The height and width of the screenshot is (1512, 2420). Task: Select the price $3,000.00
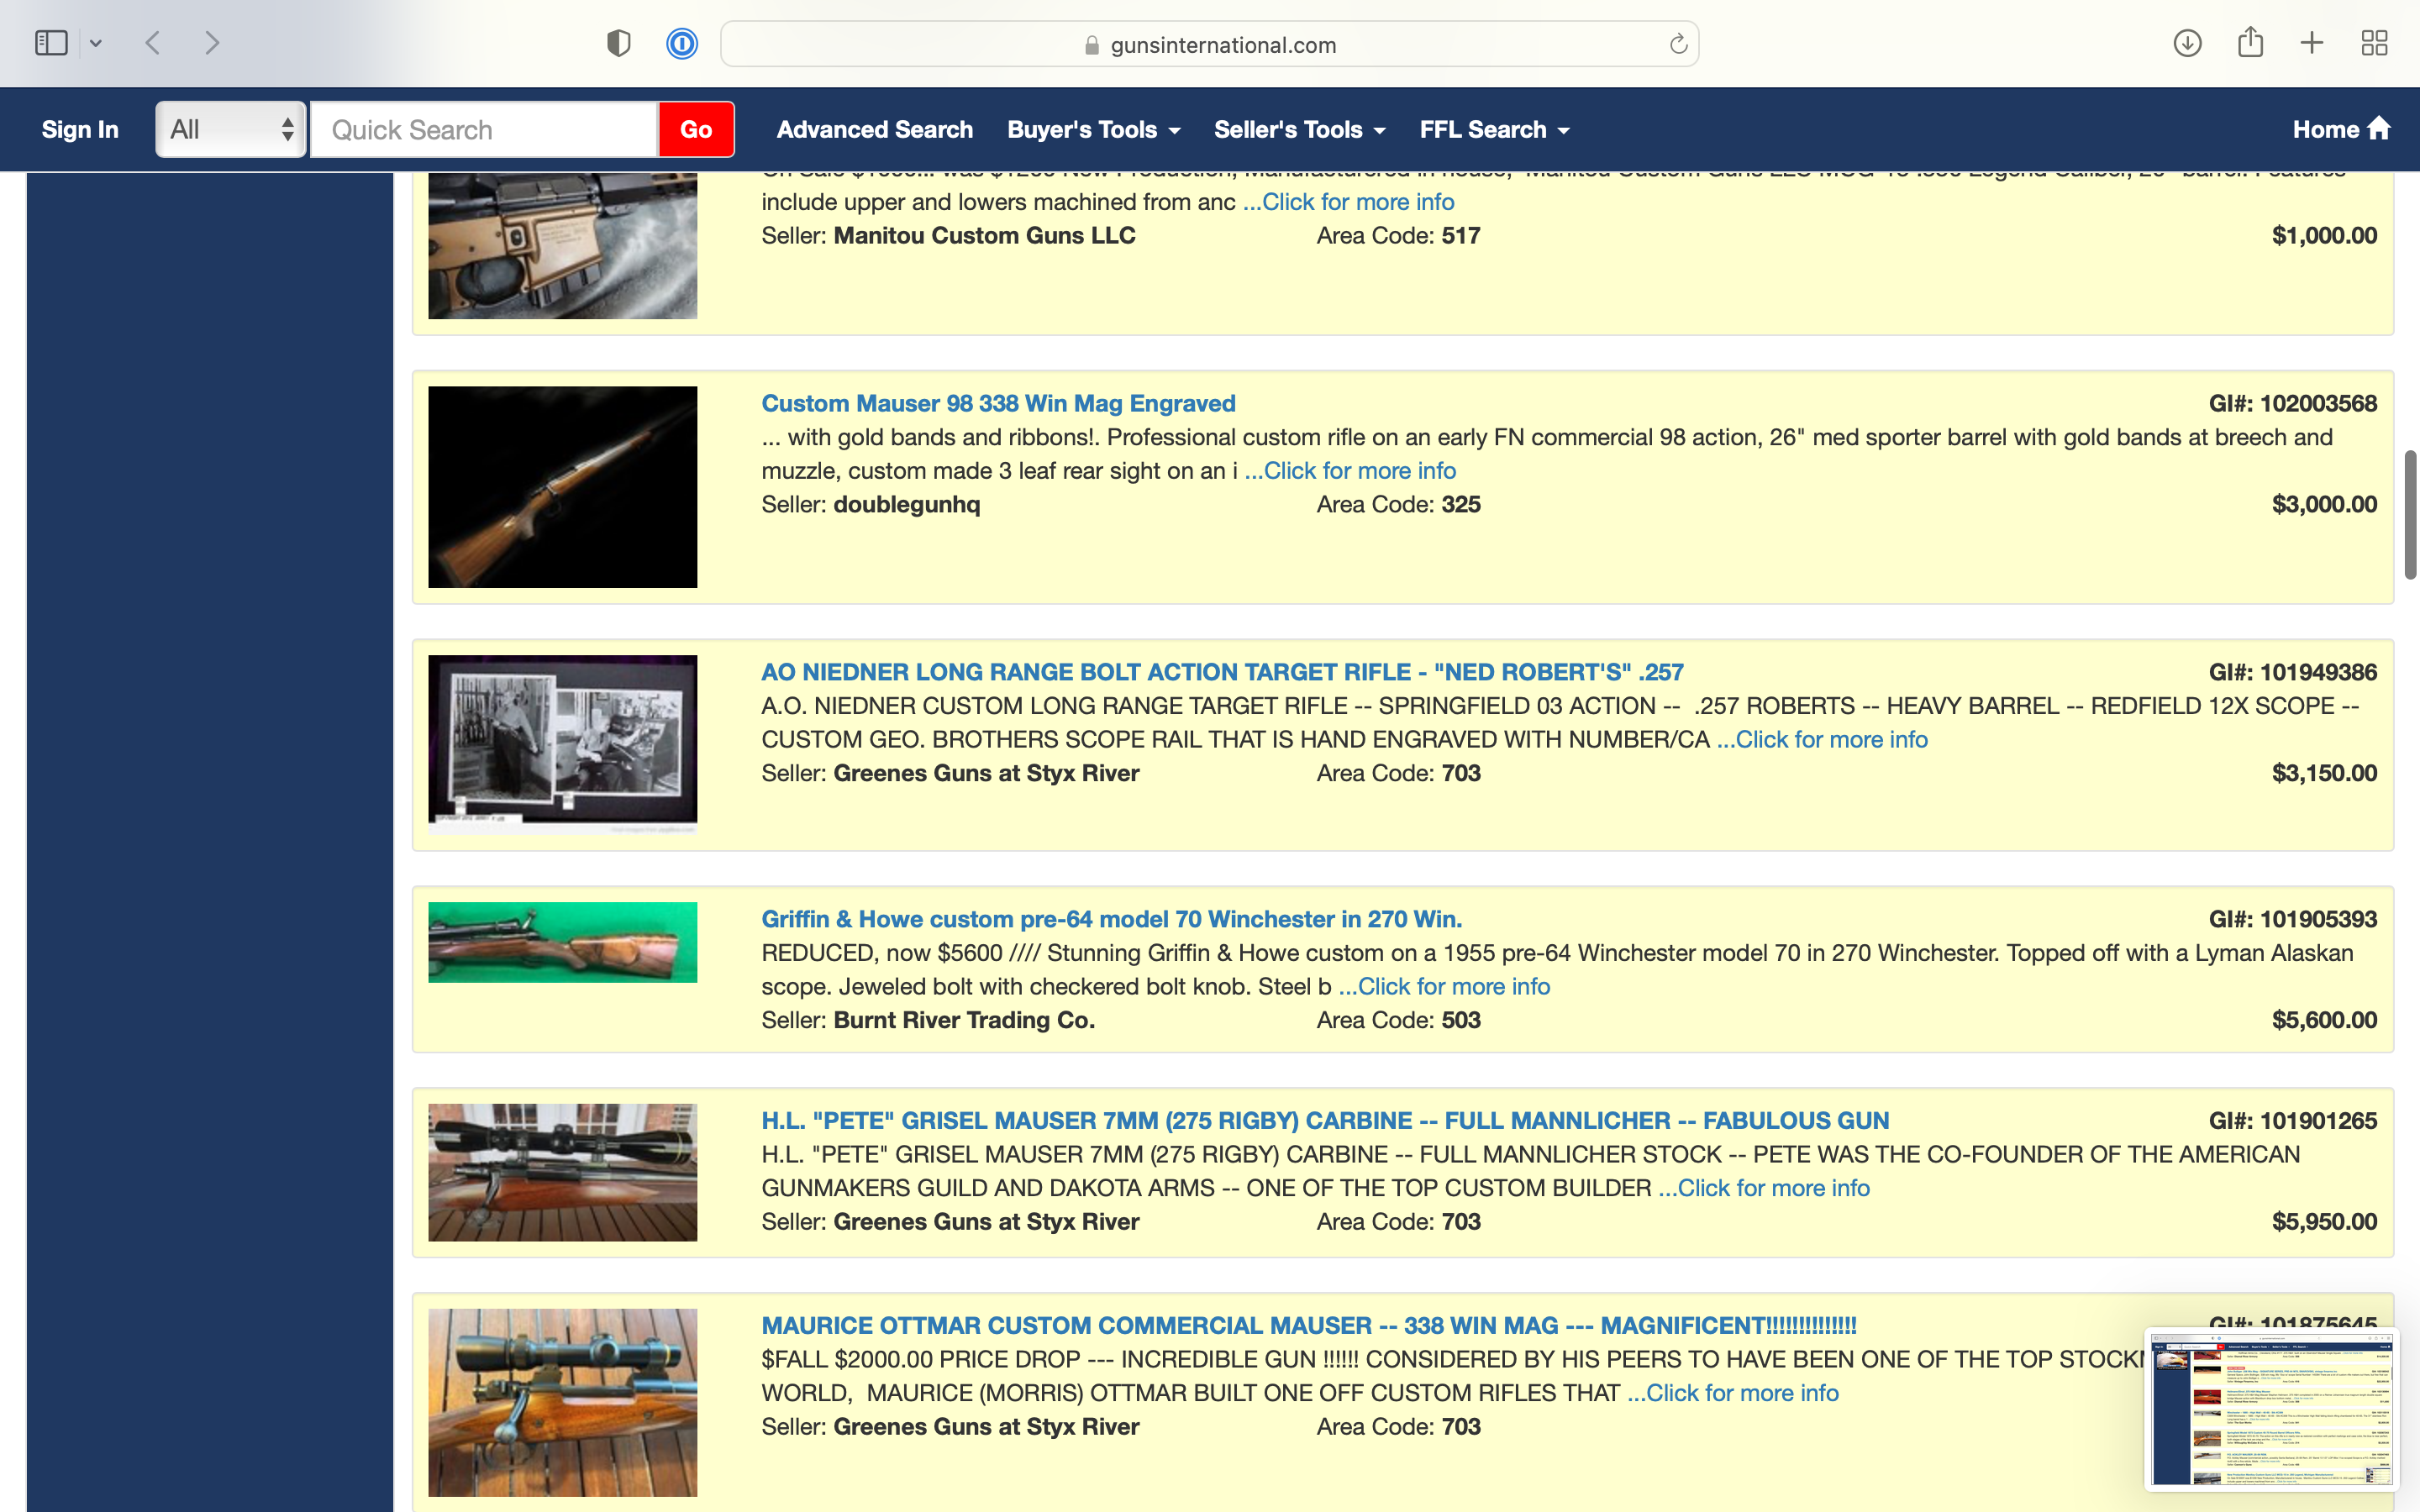(x=2324, y=504)
